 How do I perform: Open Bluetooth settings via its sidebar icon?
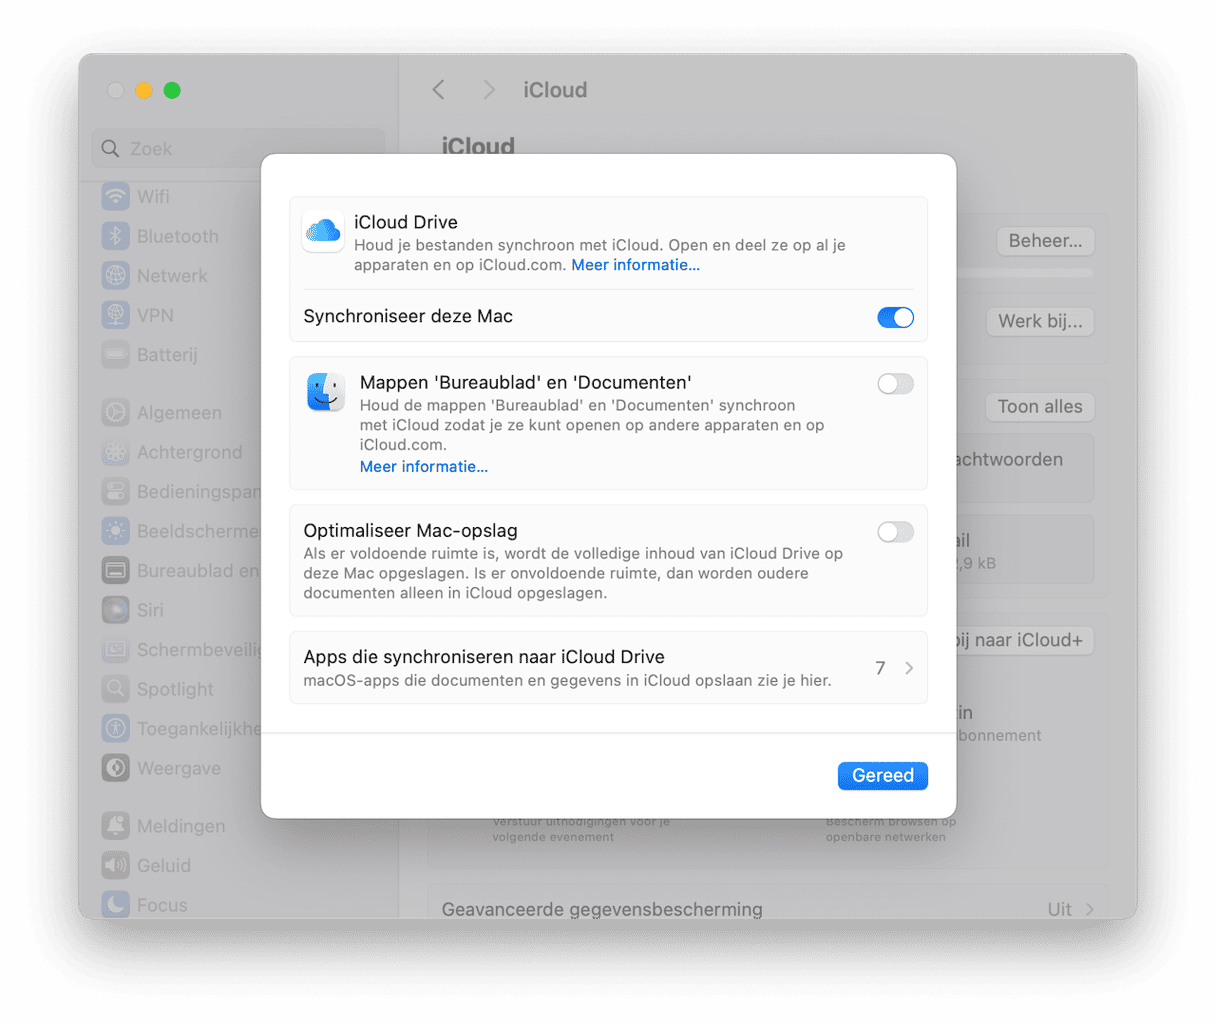coord(116,237)
